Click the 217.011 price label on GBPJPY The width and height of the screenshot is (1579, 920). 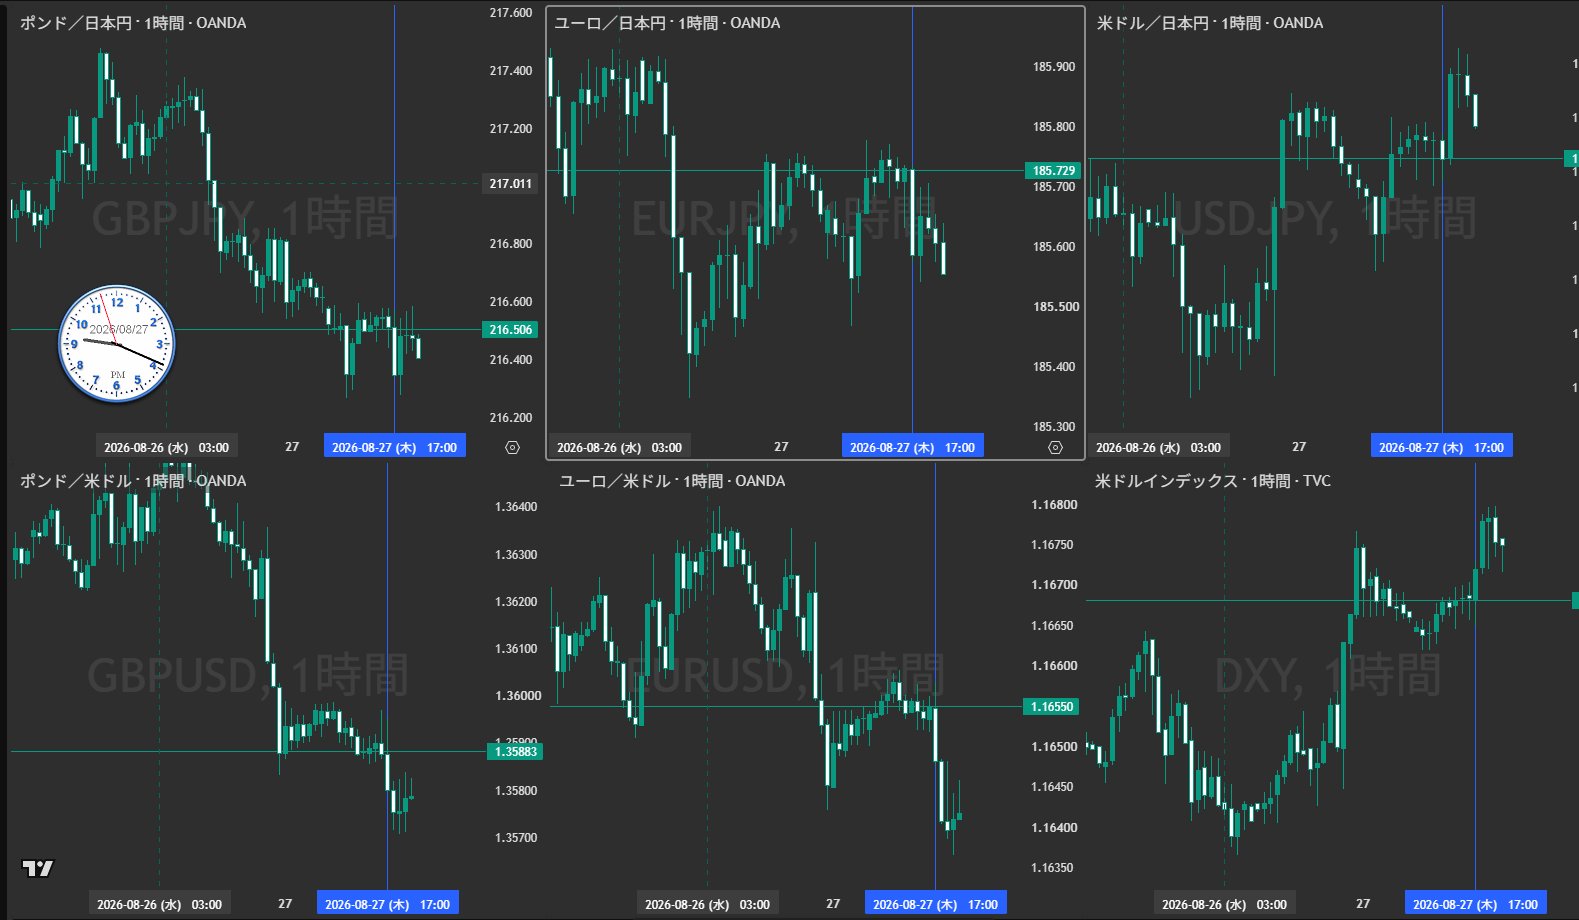coord(511,184)
